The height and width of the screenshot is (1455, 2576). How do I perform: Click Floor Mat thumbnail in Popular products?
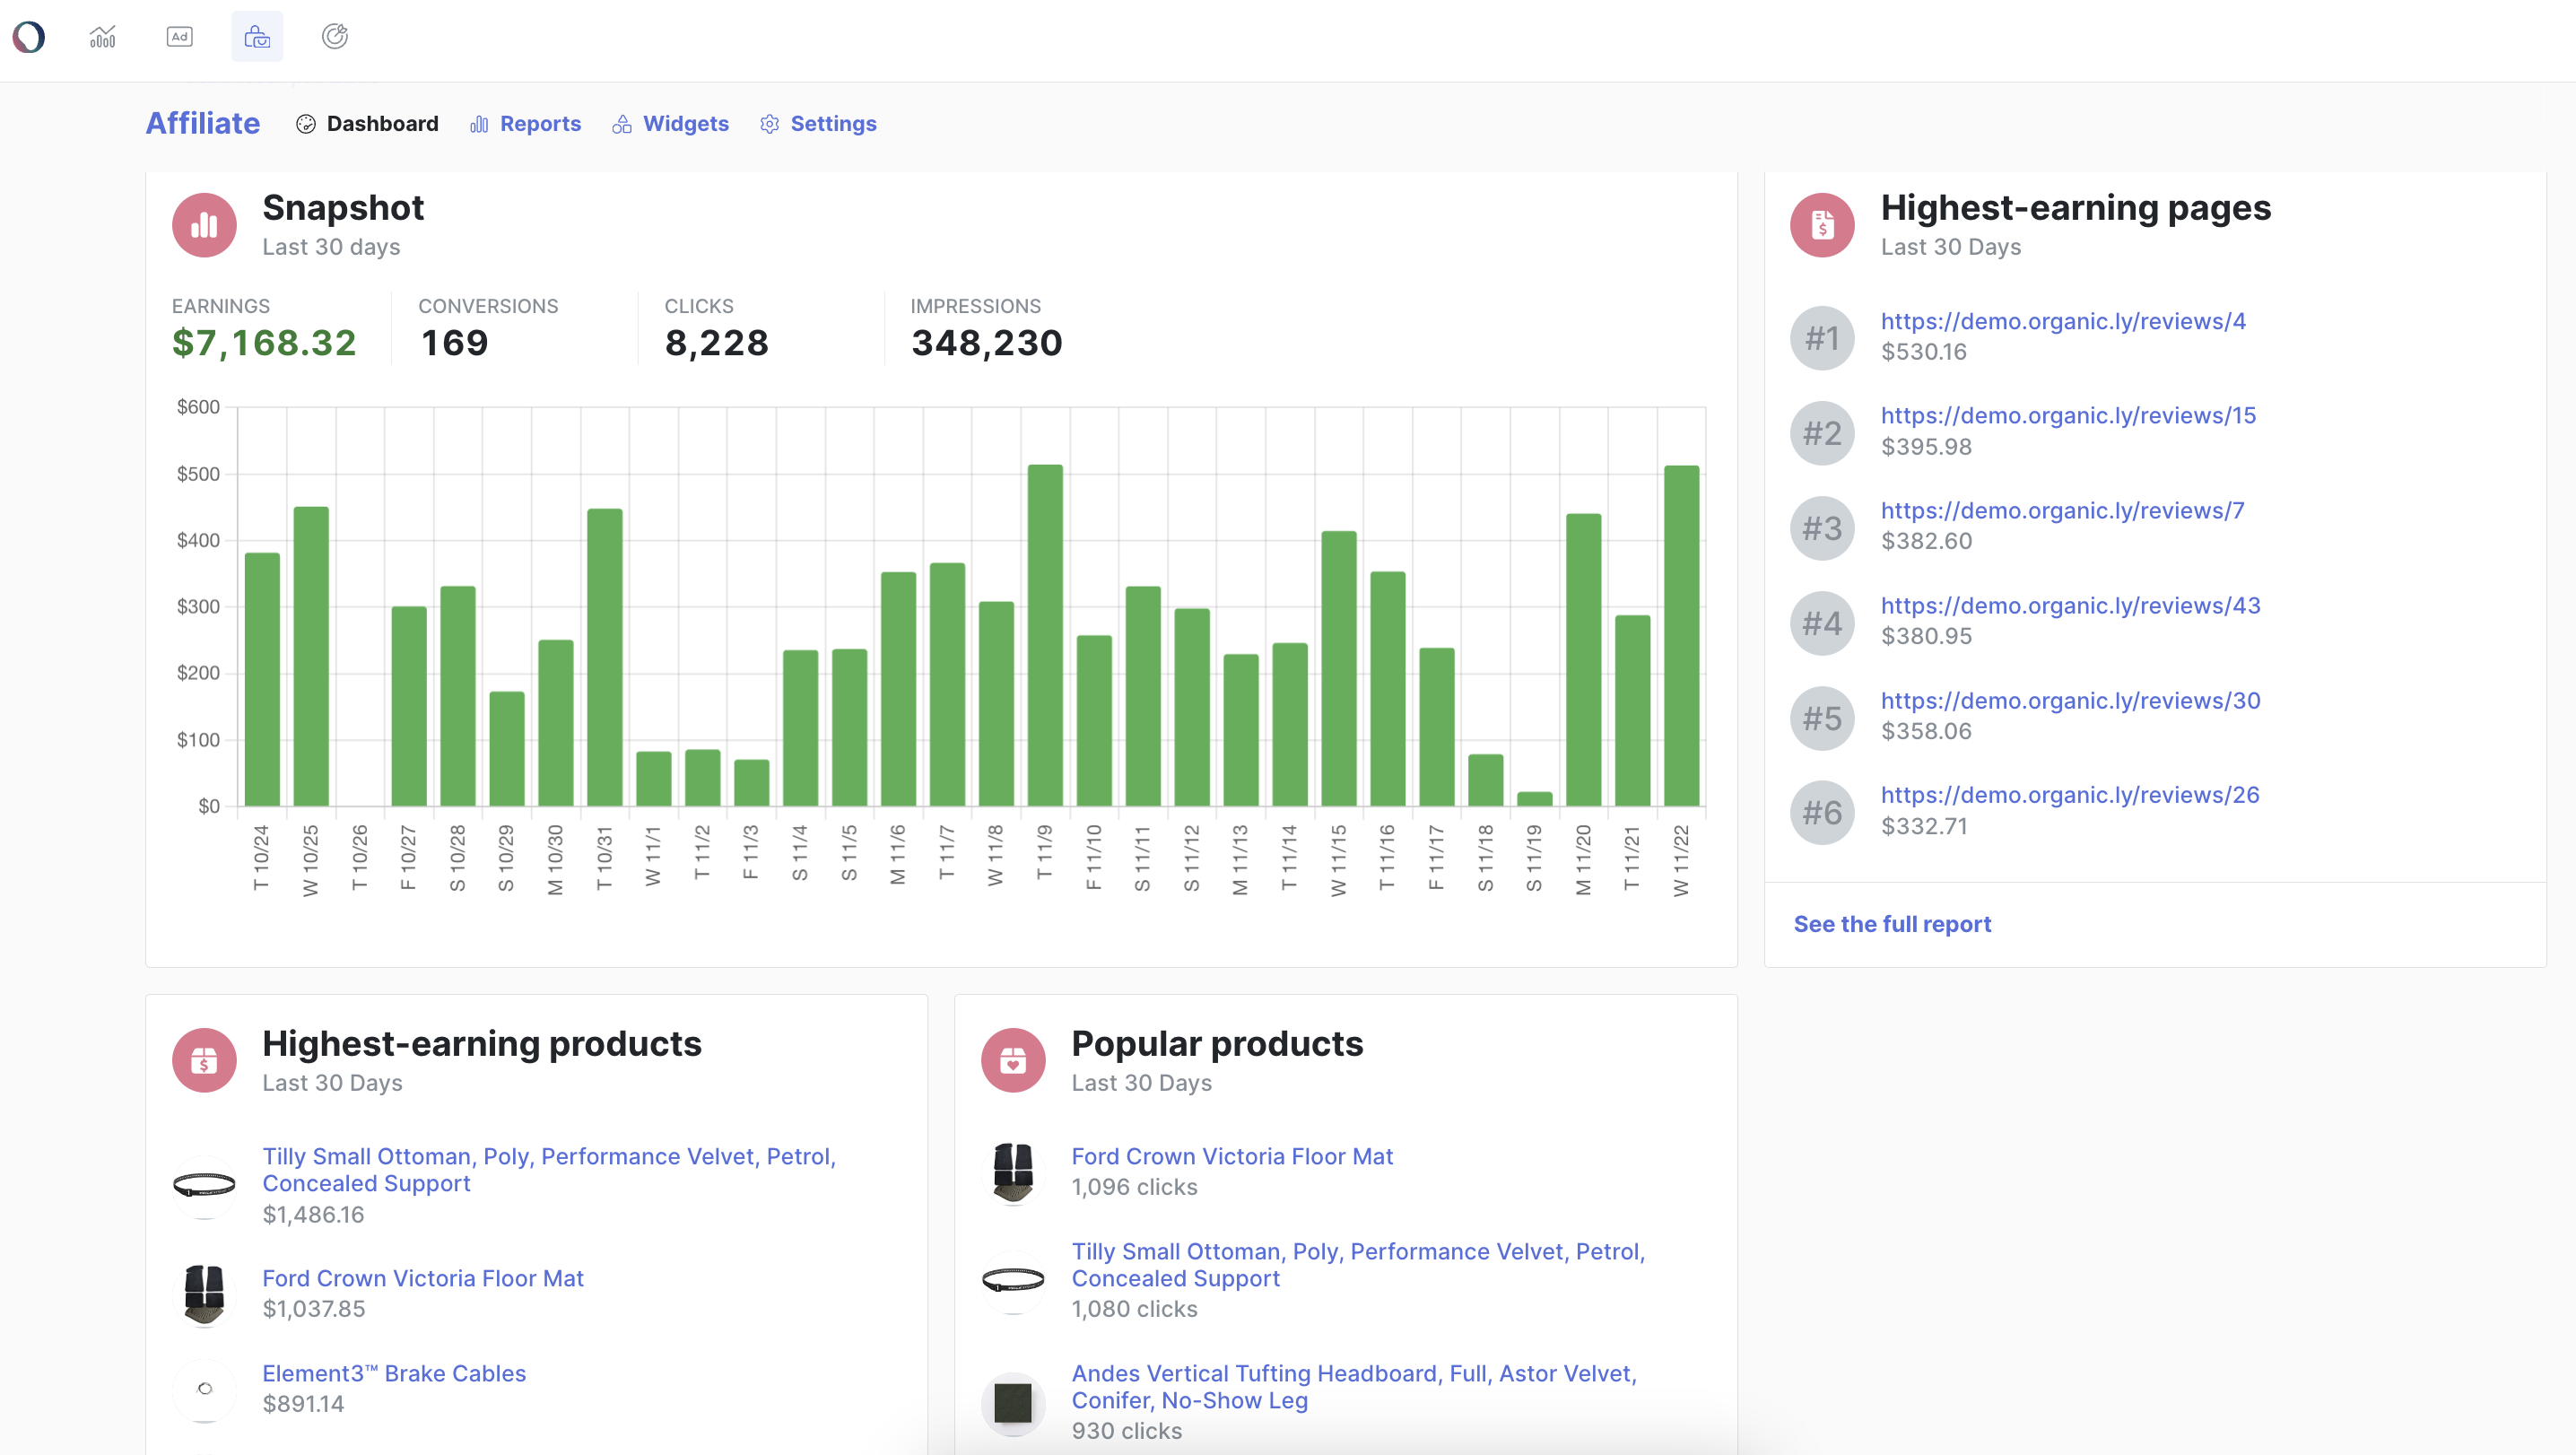pyautogui.click(x=1013, y=1172)
